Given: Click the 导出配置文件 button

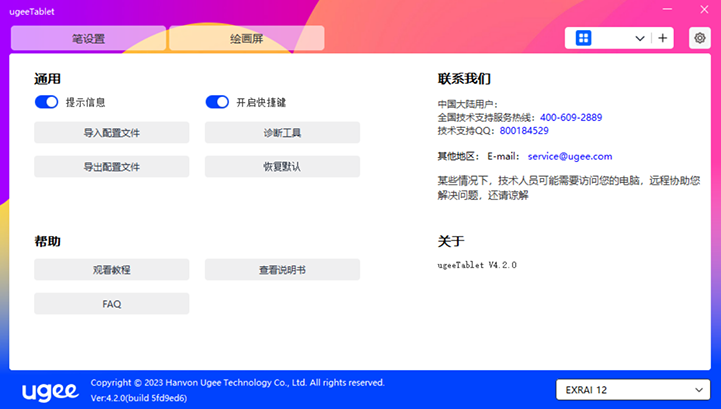Looking at the screenshot, I should click(x=112, y=167).
